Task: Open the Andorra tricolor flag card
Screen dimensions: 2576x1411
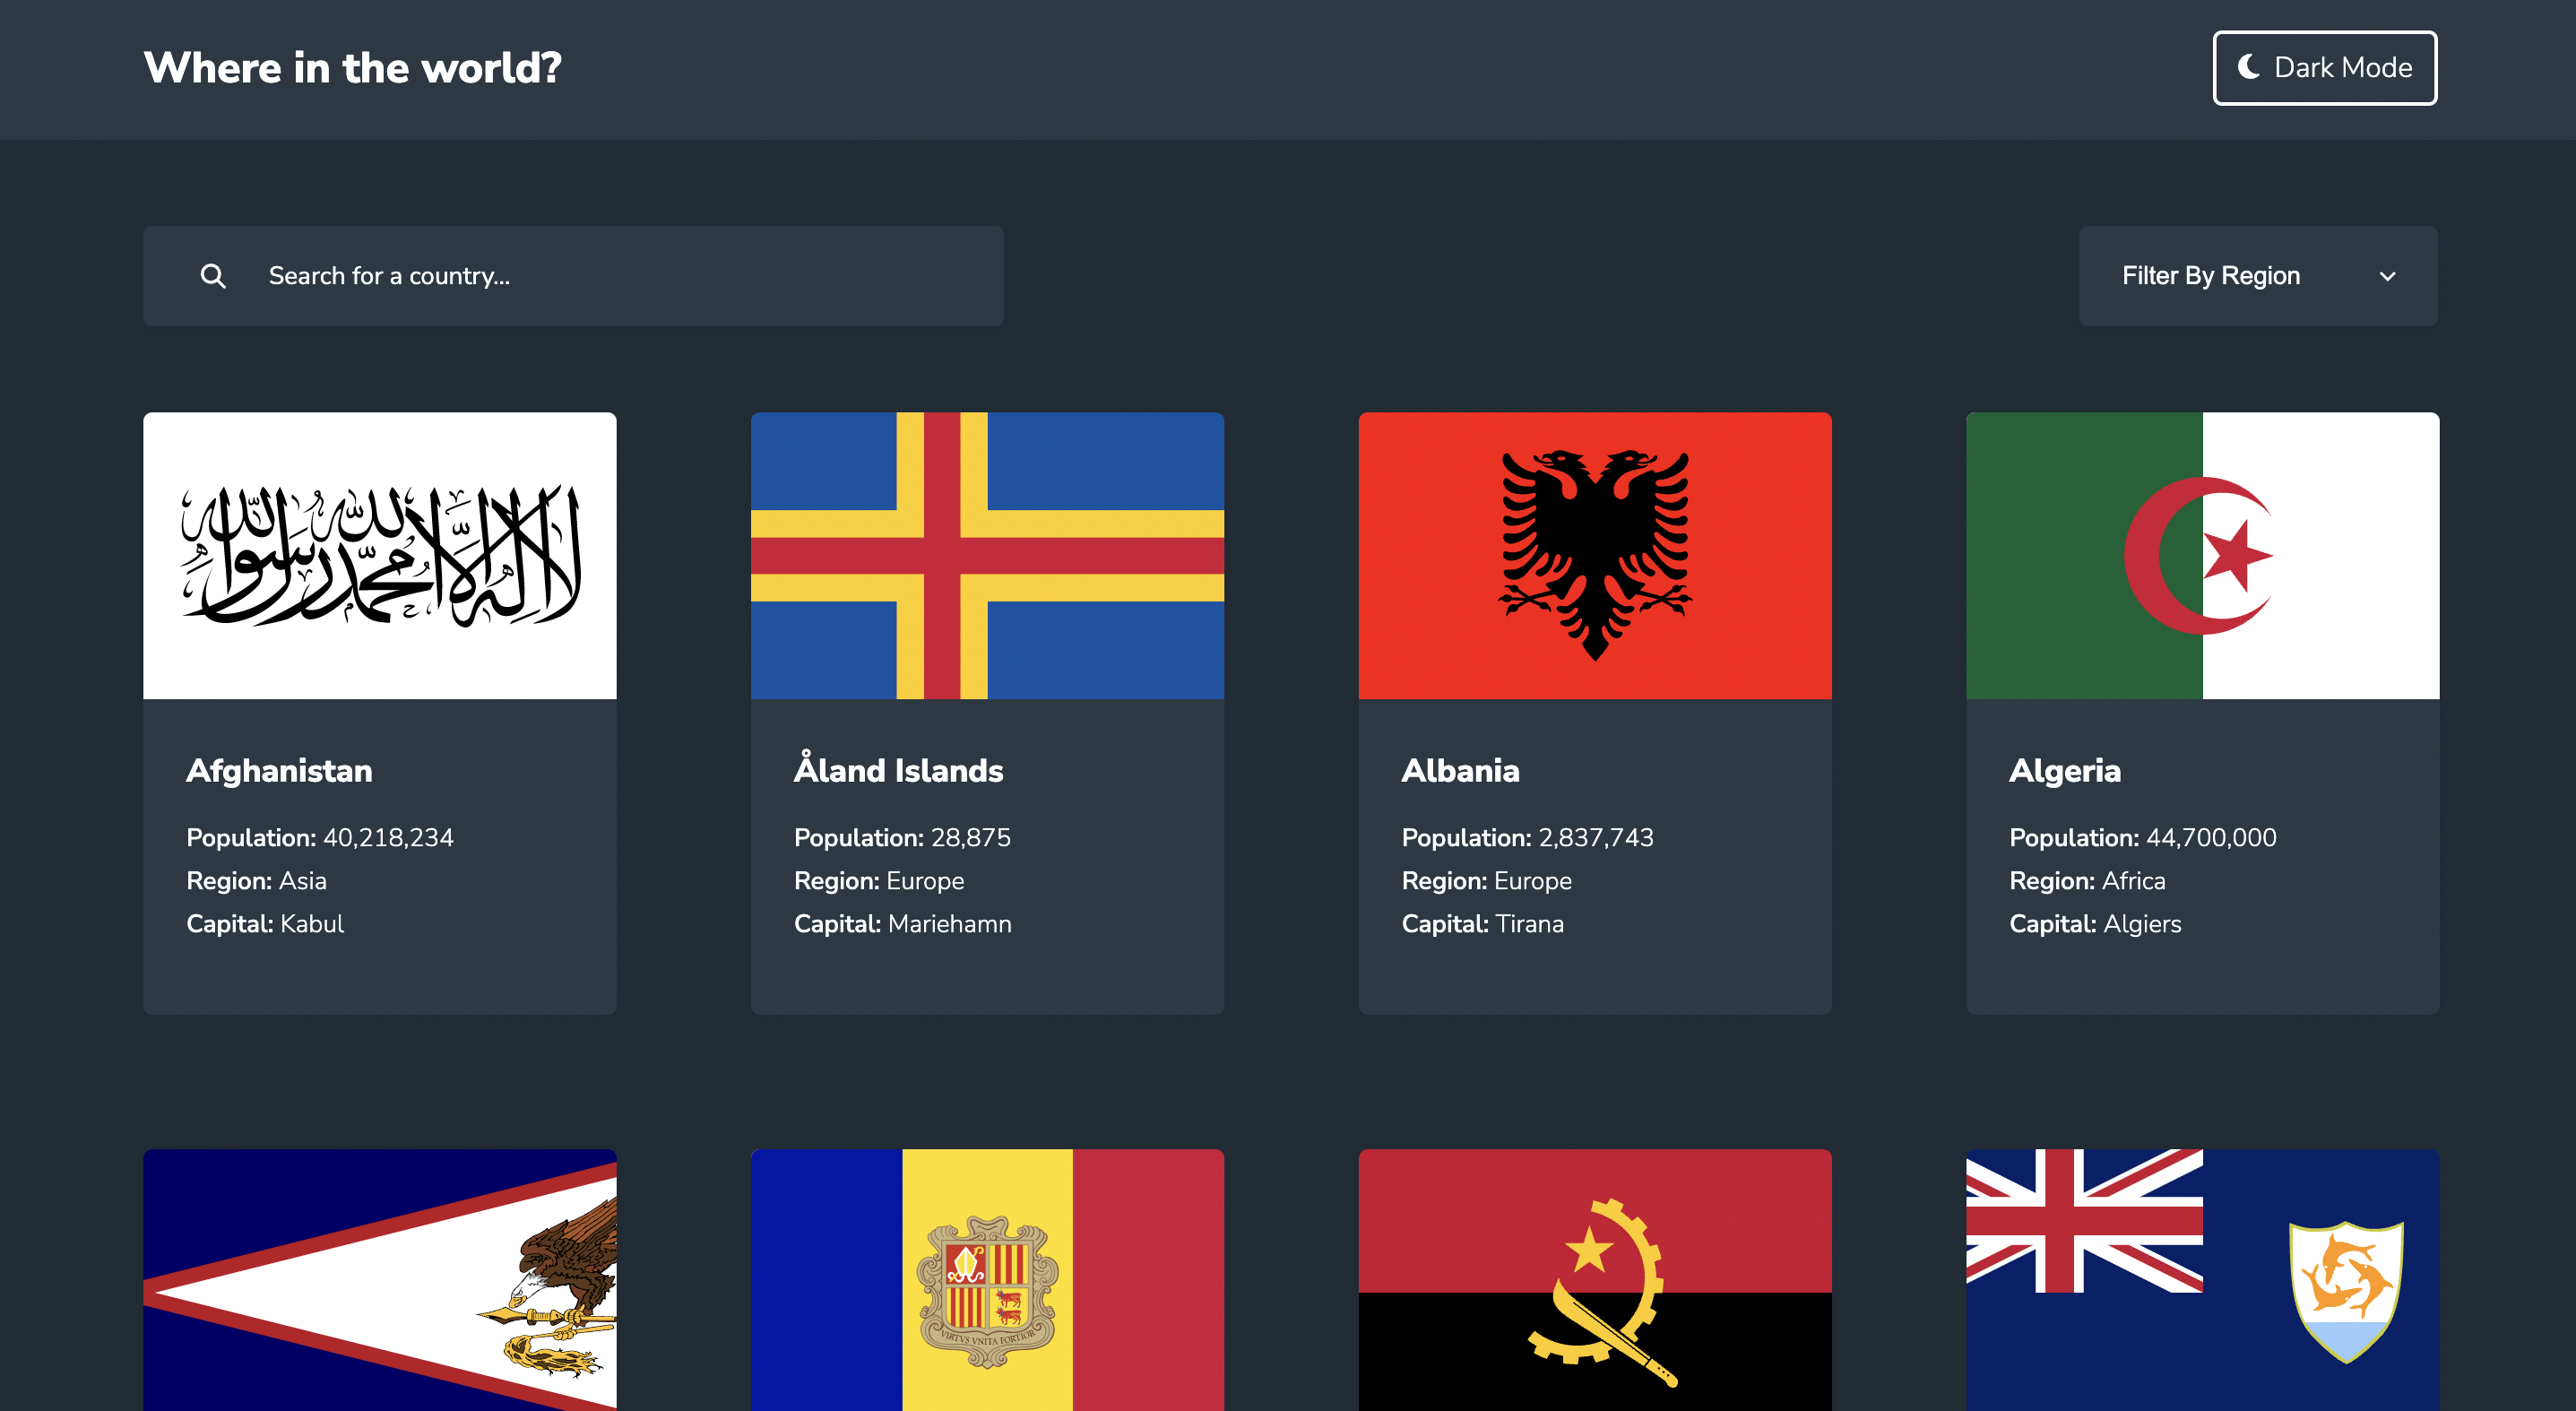Action: coord(987,1280)
